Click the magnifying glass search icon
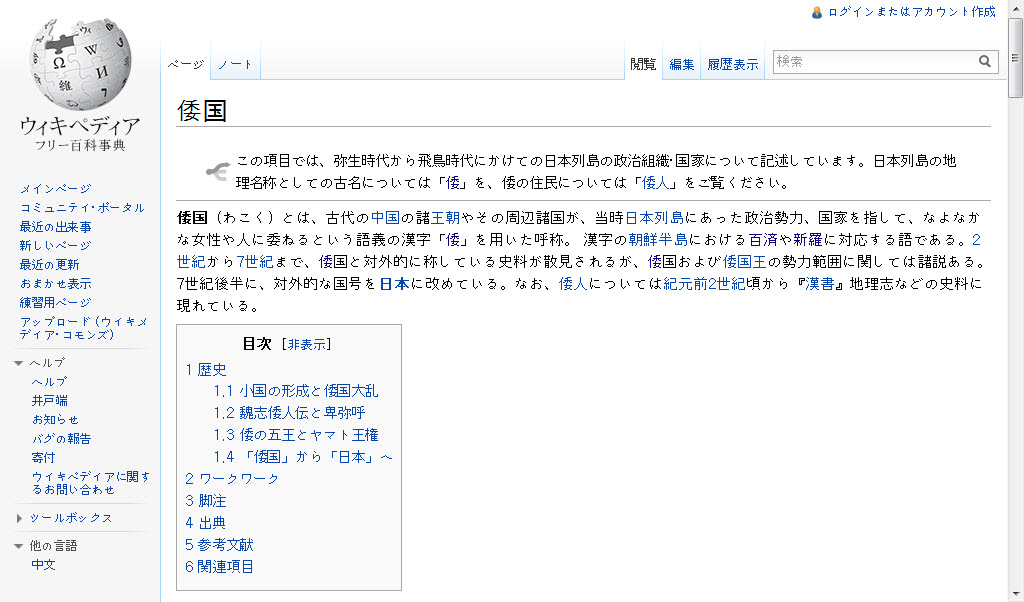The height and width of the screenshot is (602, 1024). (x=985, y=62)
